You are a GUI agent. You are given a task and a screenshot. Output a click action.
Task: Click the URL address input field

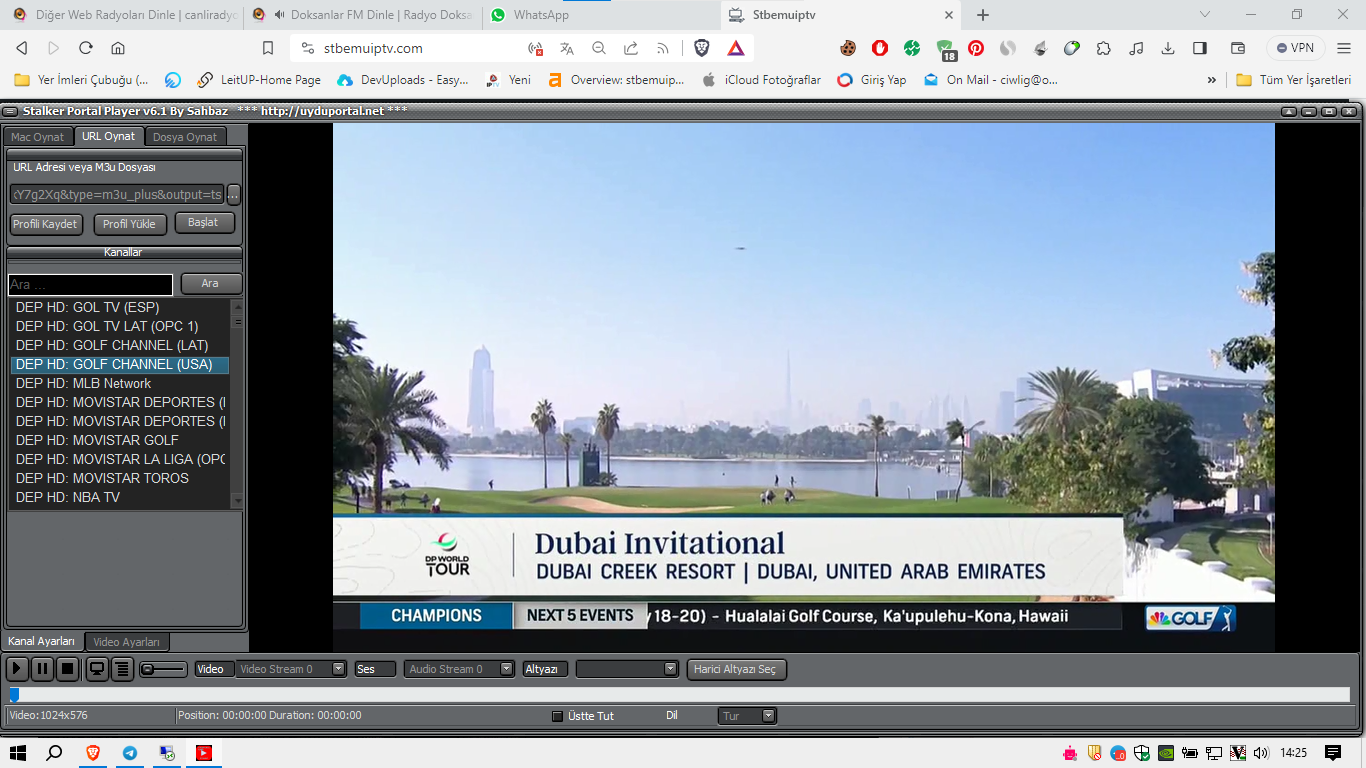[116, 194]
